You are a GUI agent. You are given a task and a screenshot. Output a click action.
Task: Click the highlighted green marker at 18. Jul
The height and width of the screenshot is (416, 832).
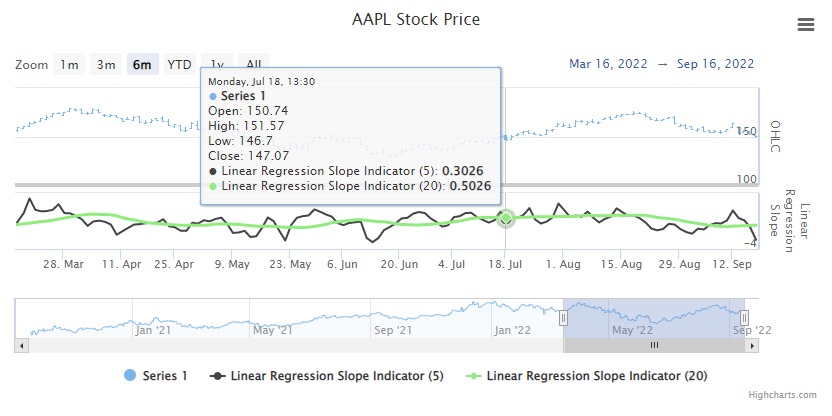tap(506, 218)
